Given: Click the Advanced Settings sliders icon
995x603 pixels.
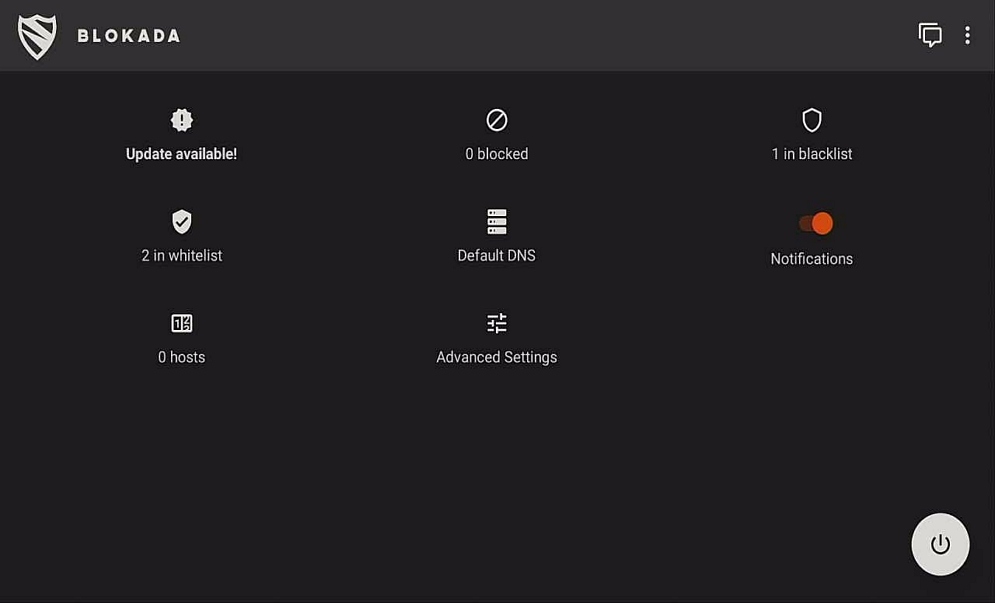Looking at the screenshot, I should click(497, 323).
